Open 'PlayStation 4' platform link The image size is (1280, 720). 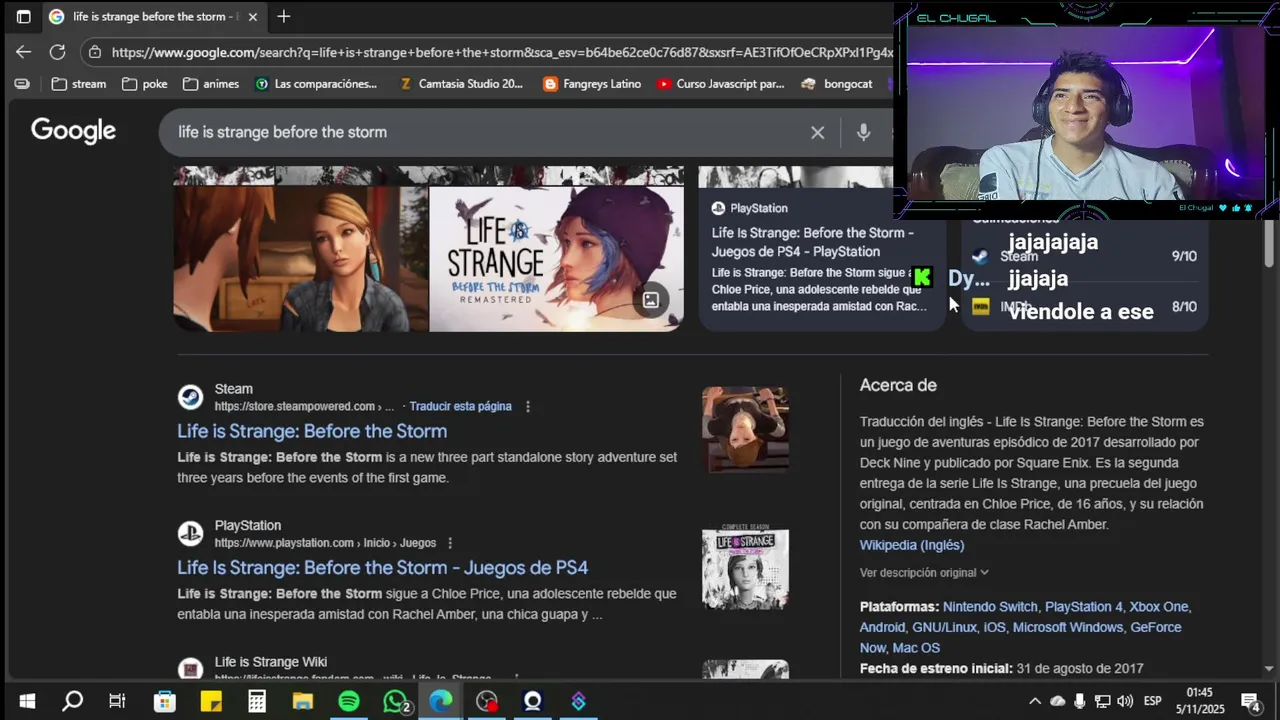pyautogui.click(x=1083, y=607)
